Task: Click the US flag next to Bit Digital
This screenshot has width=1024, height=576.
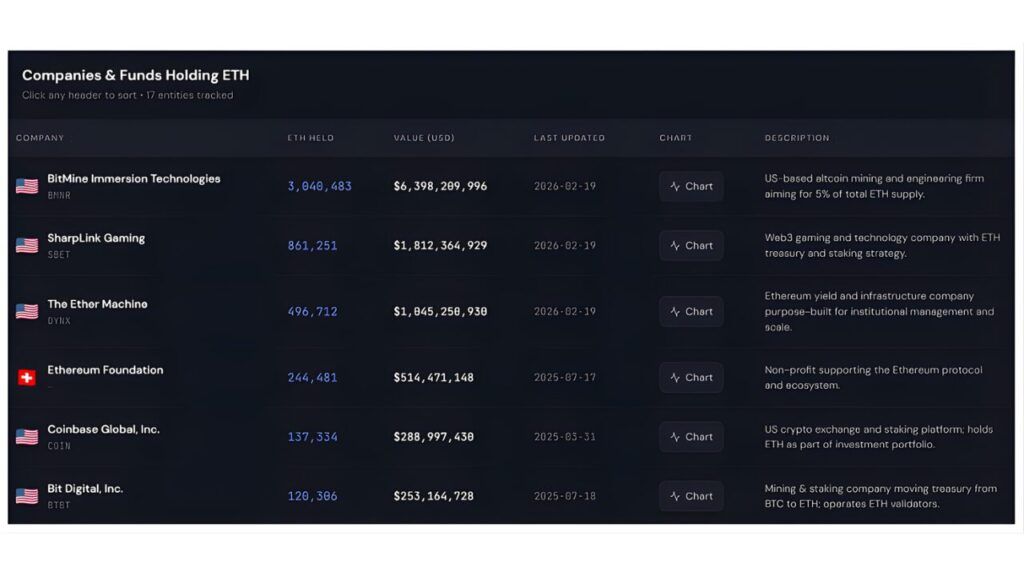Action: (27, 493)
